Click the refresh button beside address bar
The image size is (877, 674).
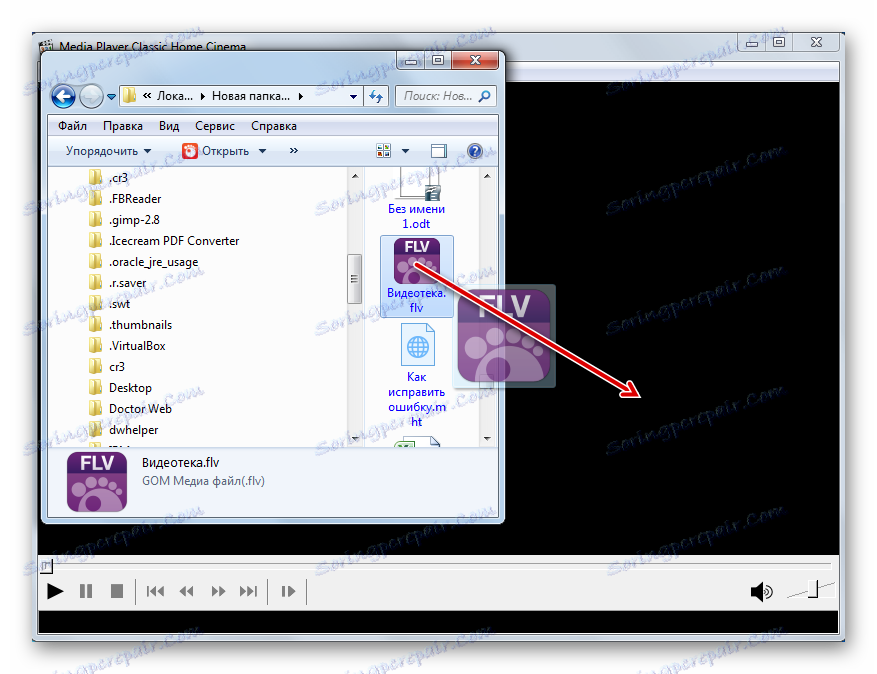pos(376,97)
